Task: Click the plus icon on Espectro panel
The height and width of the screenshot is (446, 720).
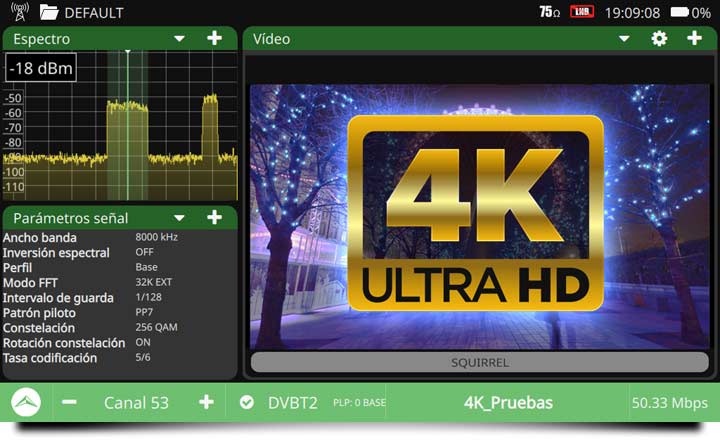Action: tap(214, 38)
